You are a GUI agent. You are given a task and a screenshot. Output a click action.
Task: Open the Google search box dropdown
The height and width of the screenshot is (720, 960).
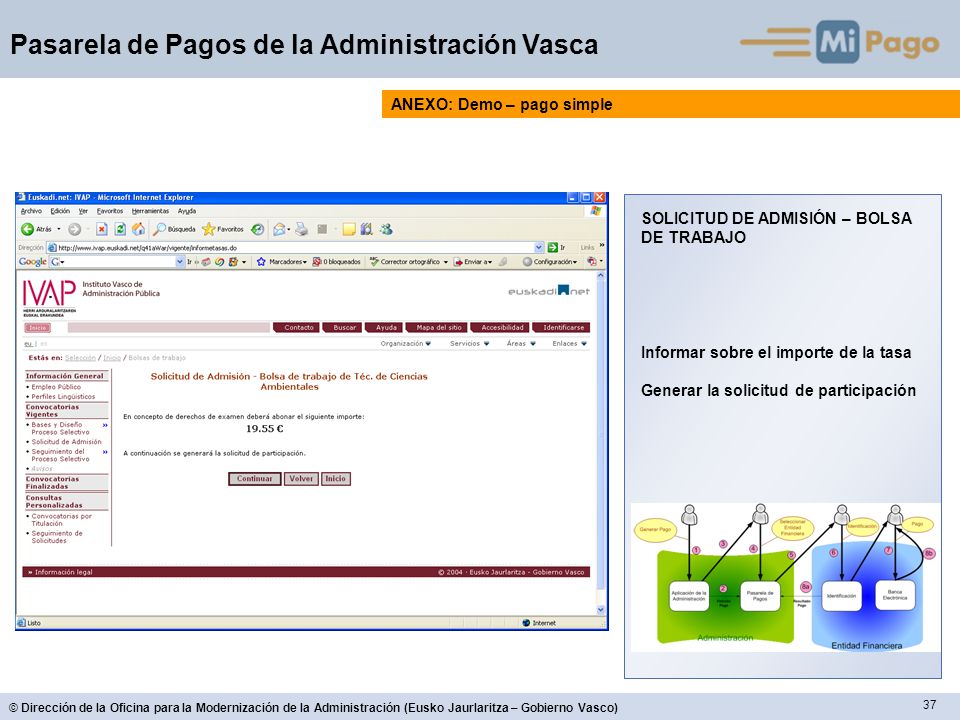(180, 261)
